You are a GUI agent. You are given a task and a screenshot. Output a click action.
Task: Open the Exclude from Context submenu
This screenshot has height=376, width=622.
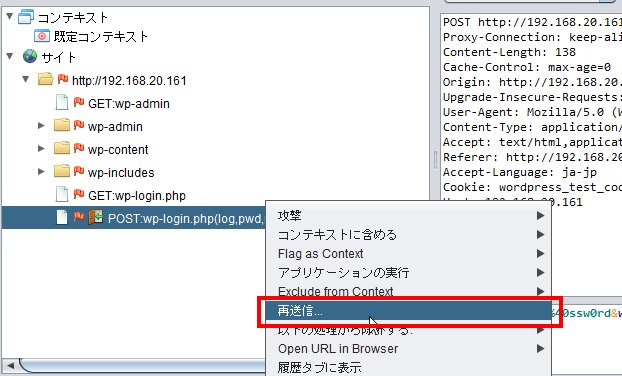tap(409, 292)
